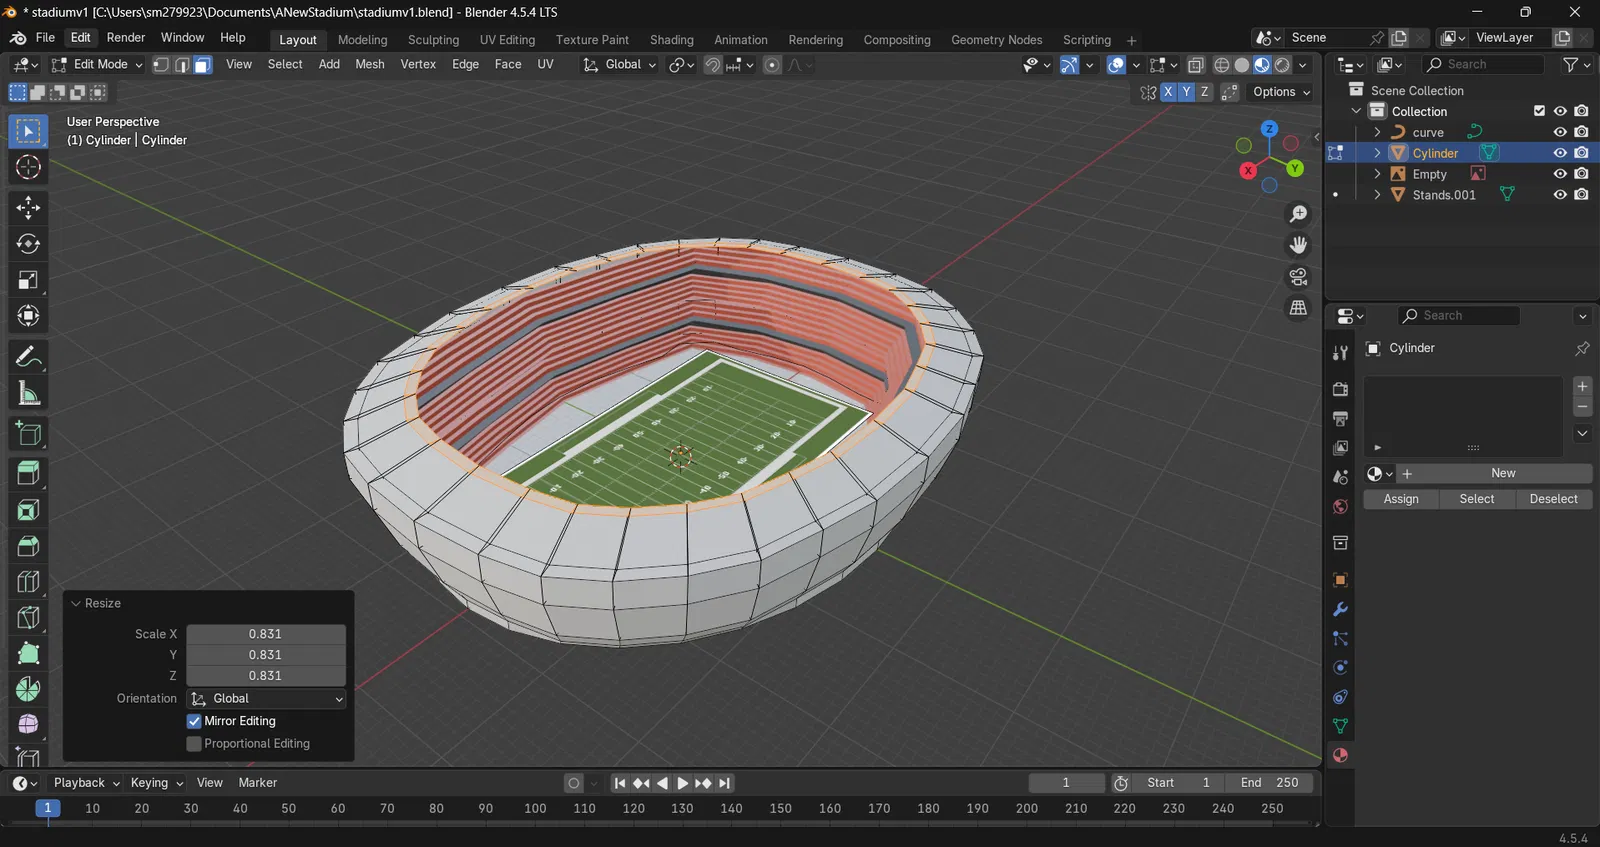Click the Zoom viewport icon
The width and height of the screenshot is (1600, 847).
click(1298, 214)
